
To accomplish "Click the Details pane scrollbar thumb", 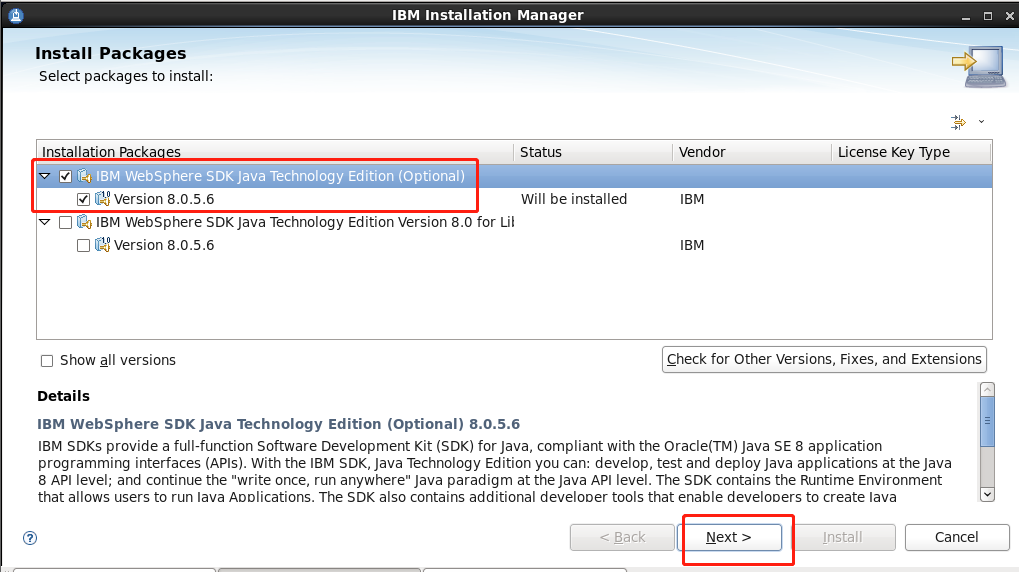I will pyautogui.click(x=987, y=420).
